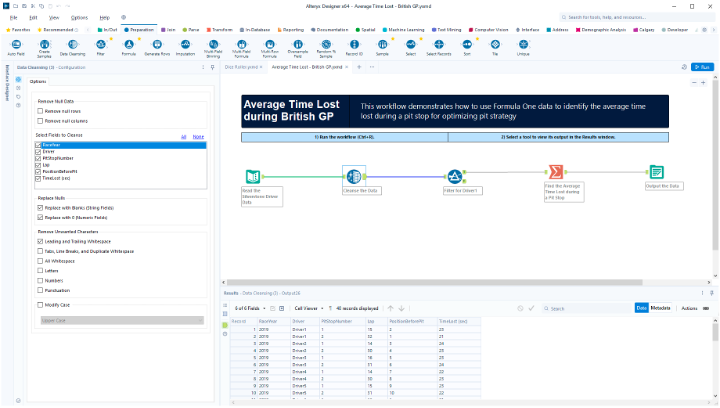
Task: Zoom in on the canvas
Action: tap(703, 83)
